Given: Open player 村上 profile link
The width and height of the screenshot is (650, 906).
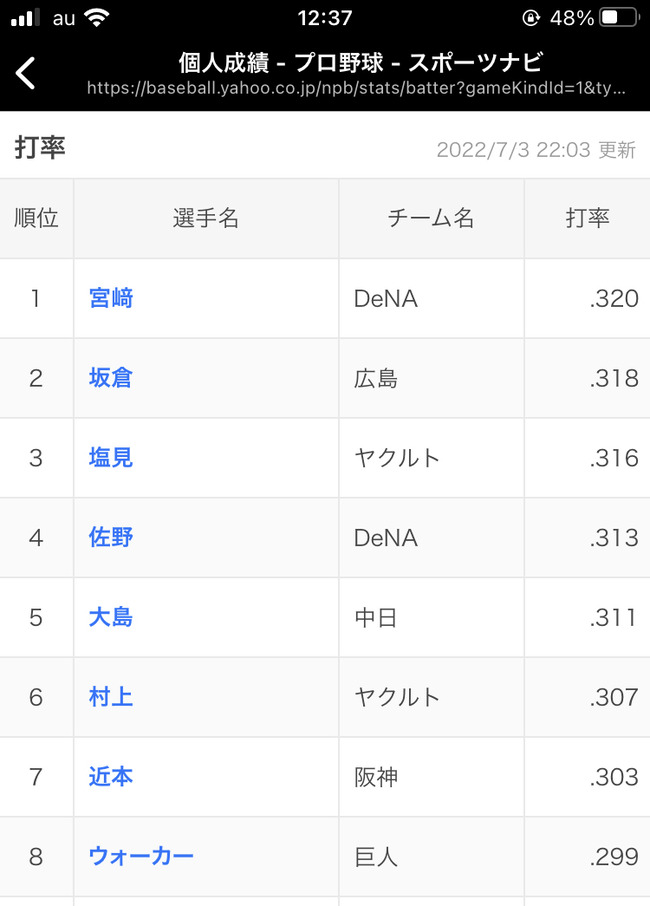Looking at the screenshot, I should pos(111,697).
